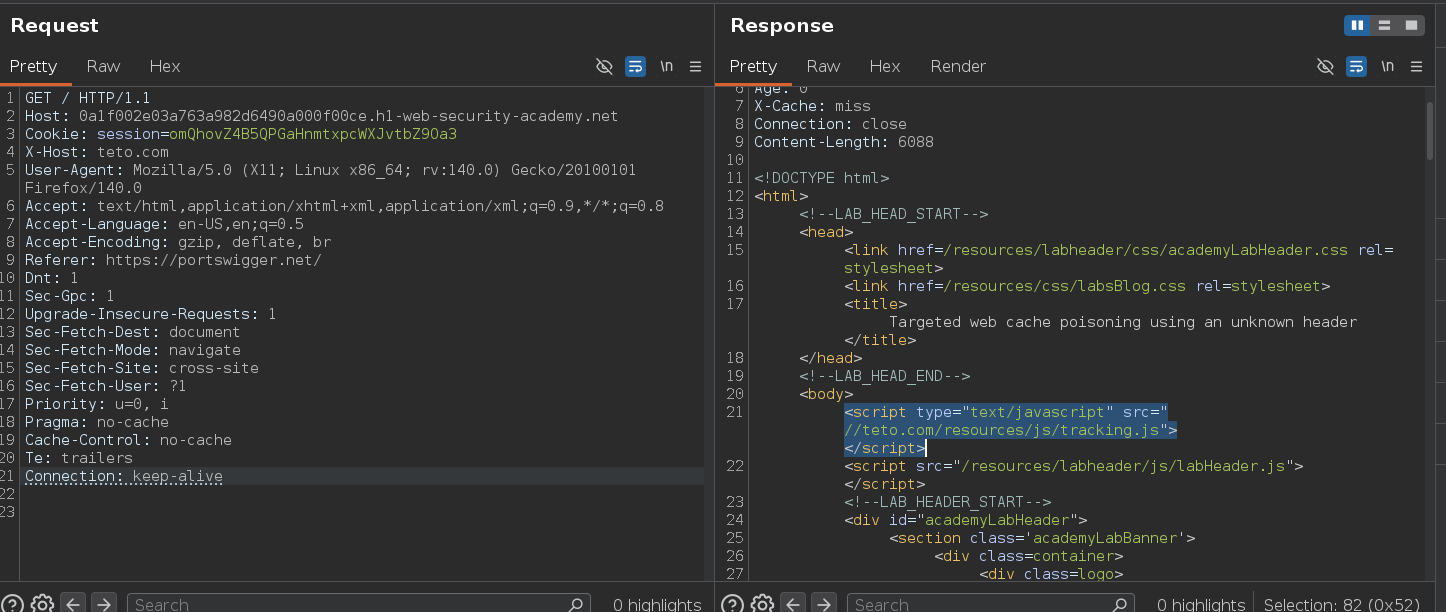1446x612 pixels.
Task: Open the Response panel options menu
Action: pos(1416,67)
